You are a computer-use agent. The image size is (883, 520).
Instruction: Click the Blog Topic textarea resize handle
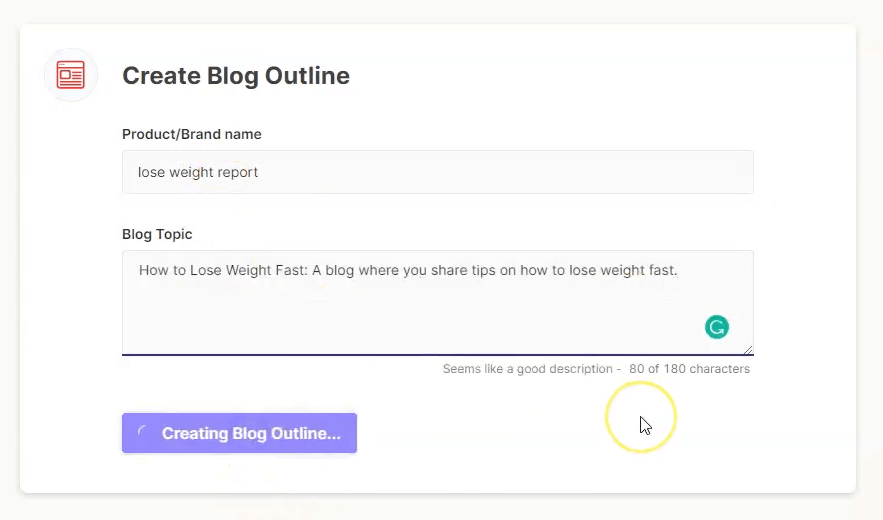[x=748, y=350]
